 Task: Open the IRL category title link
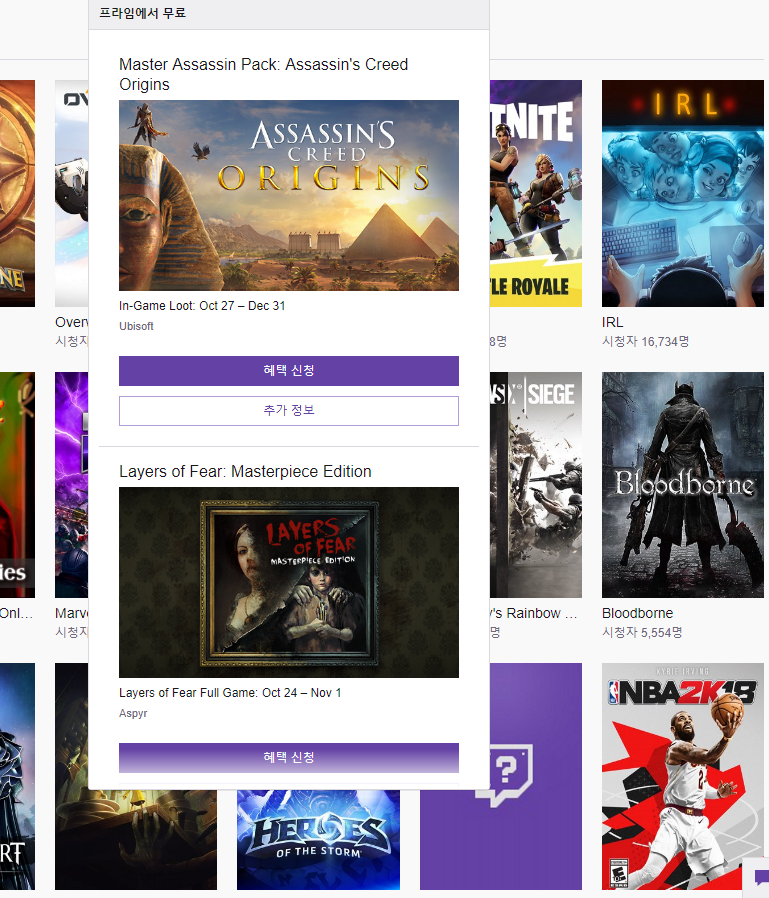pyautogui.click(x=612, y=322)
